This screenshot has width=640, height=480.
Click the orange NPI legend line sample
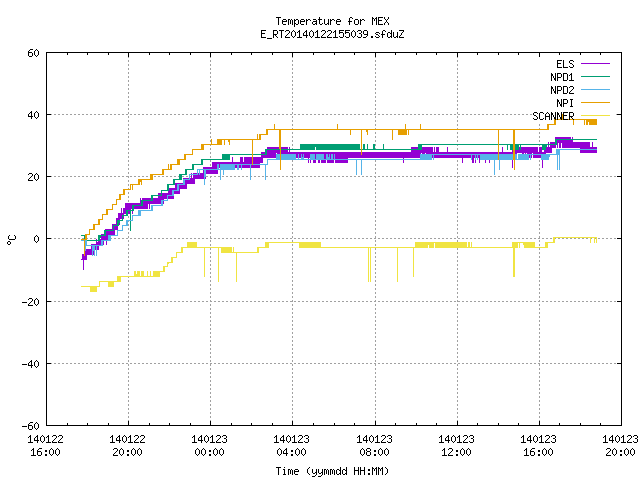595,102
